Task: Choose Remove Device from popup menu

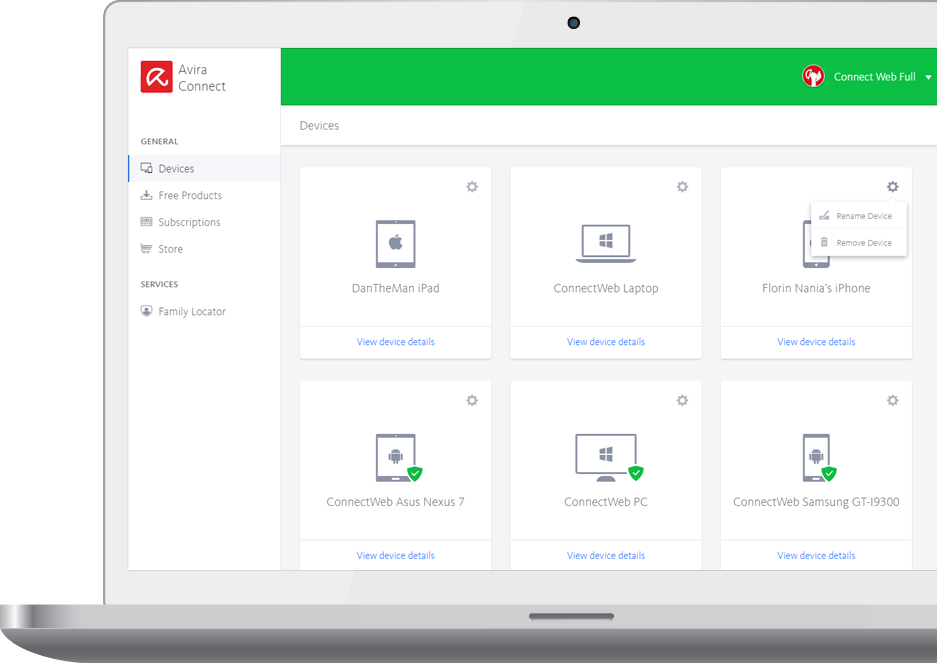Action: coord(859,243)
